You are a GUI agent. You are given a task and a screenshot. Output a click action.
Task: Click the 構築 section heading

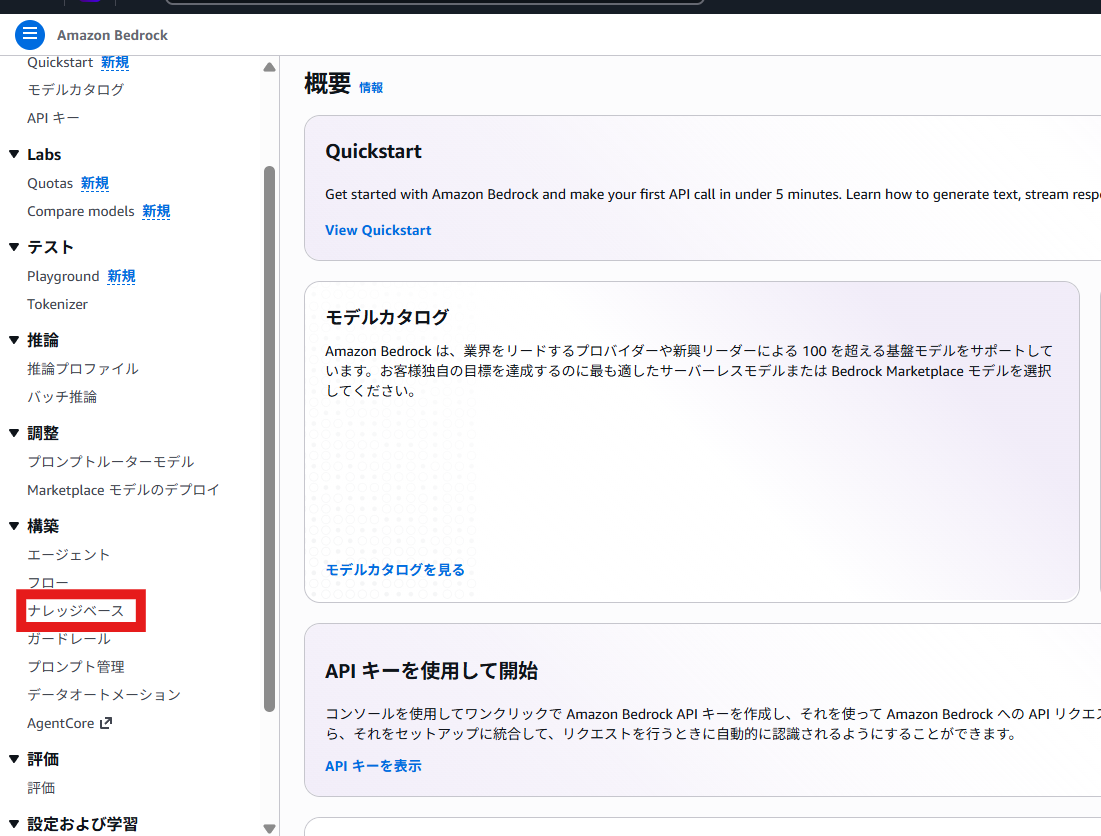[43, 526]
